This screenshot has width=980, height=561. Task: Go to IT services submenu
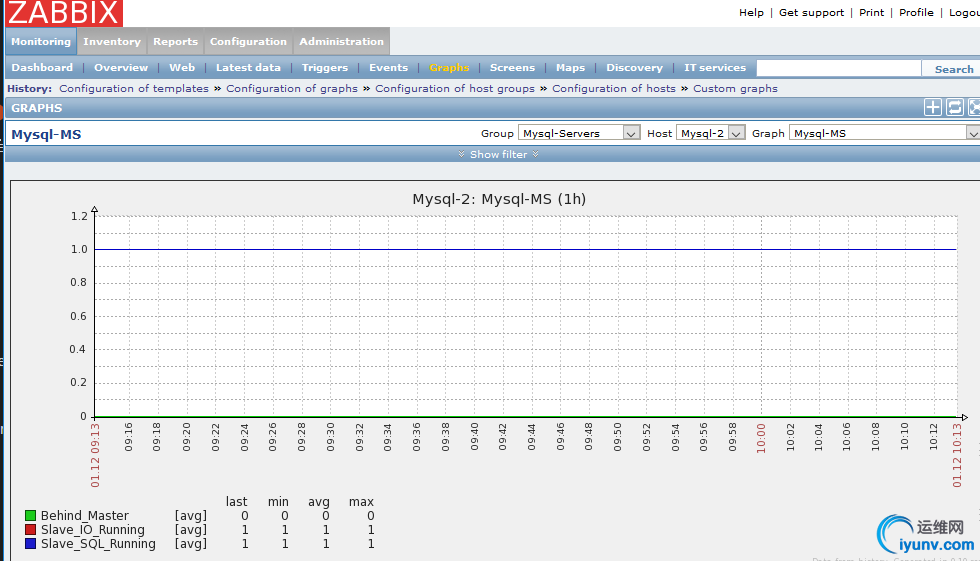(715, 67)
